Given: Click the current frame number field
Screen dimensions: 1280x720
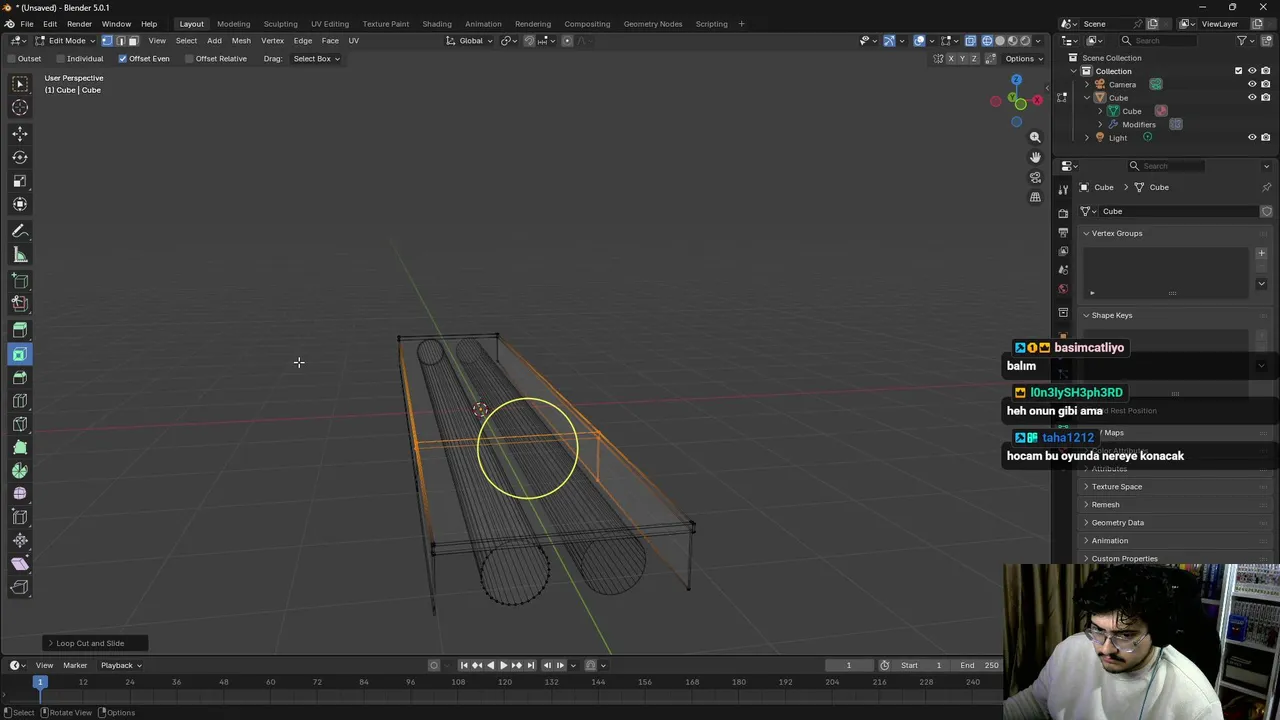Looking at the screenshot, I should [x=848, y=666].
